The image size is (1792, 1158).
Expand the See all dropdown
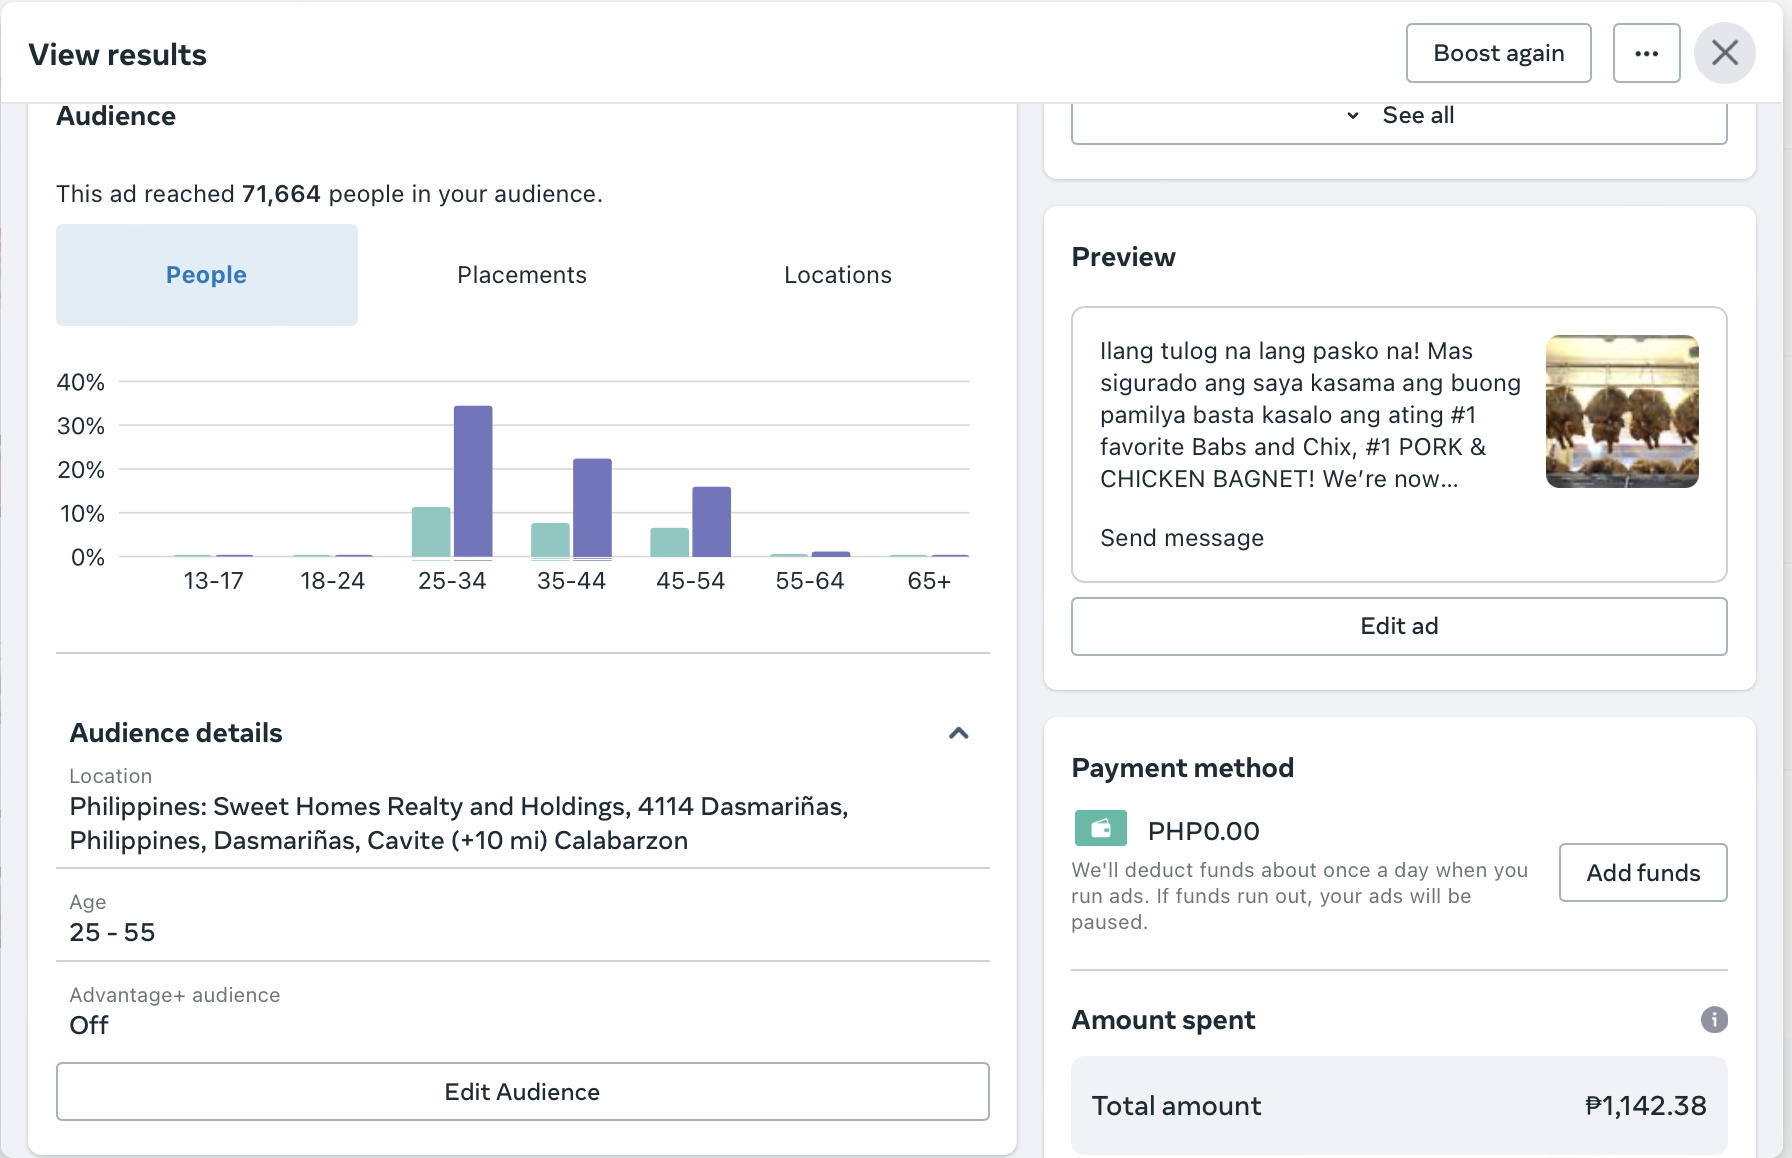click(x=1399, y=116)
